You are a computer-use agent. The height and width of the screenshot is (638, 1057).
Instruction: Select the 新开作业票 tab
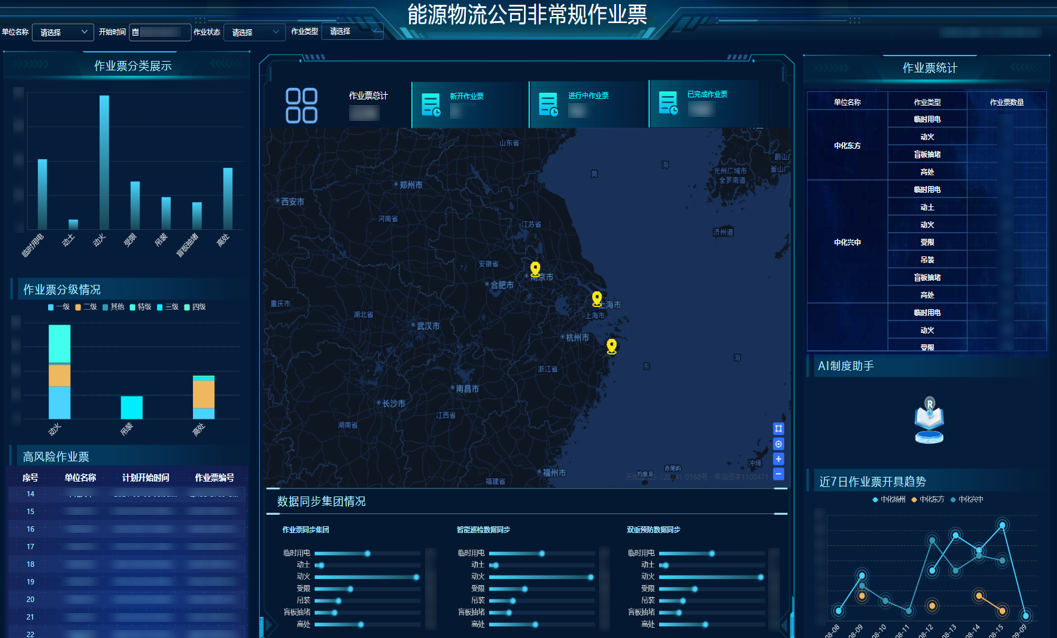pyautogui.click(x=469, y=103)
